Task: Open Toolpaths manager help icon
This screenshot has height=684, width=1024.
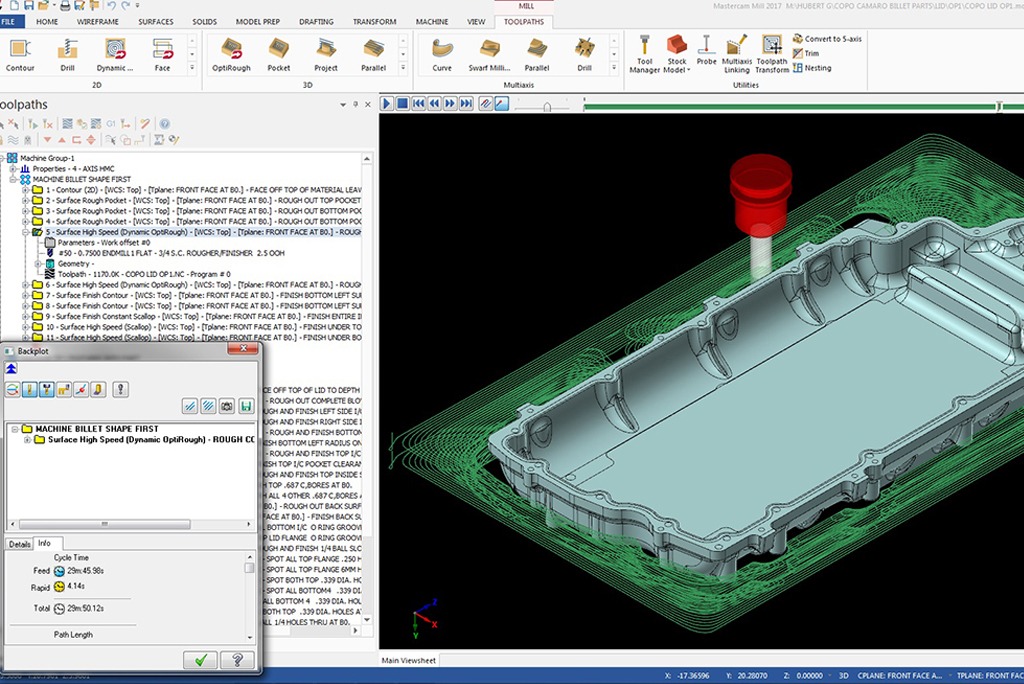Action: [165, 123]
